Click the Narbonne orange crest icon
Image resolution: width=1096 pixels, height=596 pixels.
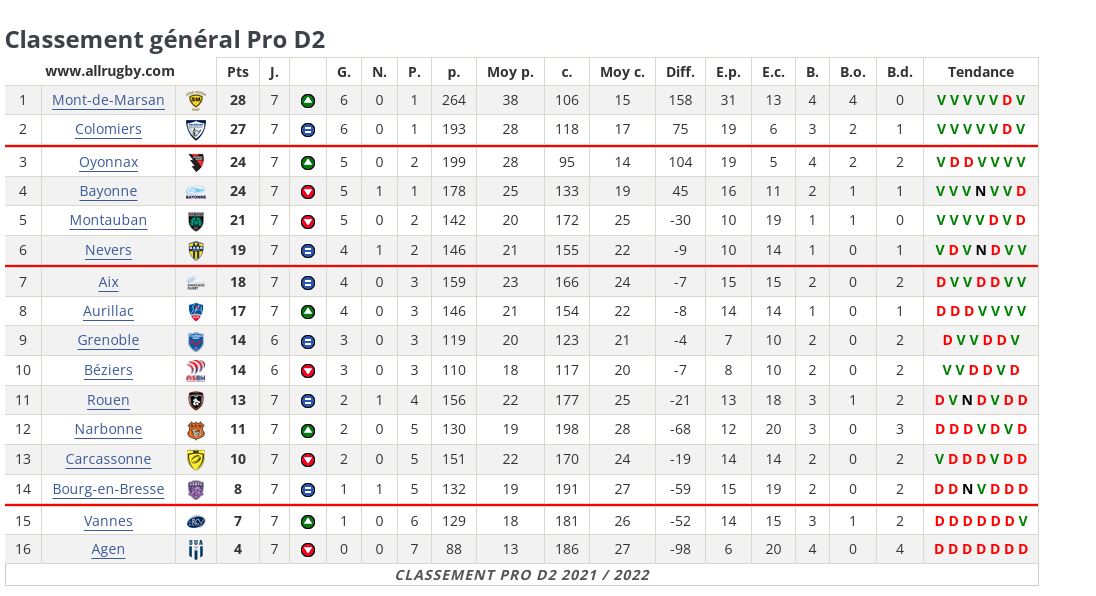coord(196,429)
